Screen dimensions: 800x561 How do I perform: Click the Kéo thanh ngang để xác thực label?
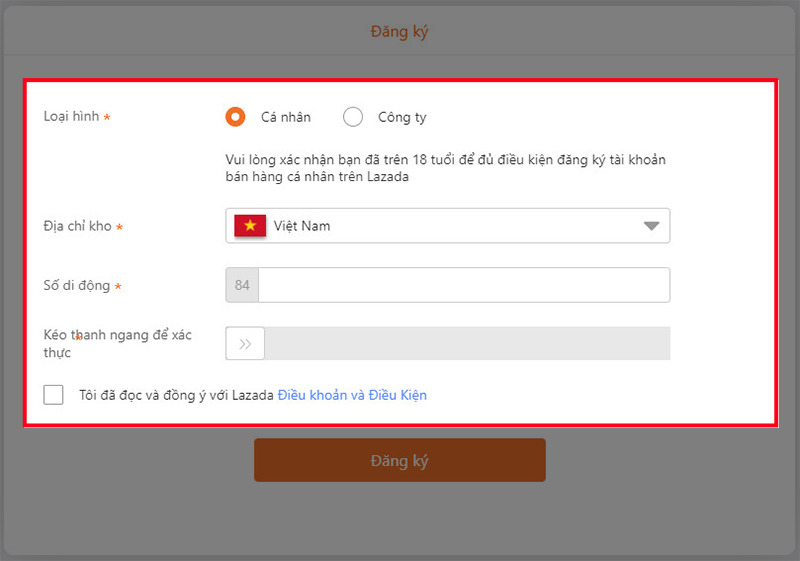[117, 344]
